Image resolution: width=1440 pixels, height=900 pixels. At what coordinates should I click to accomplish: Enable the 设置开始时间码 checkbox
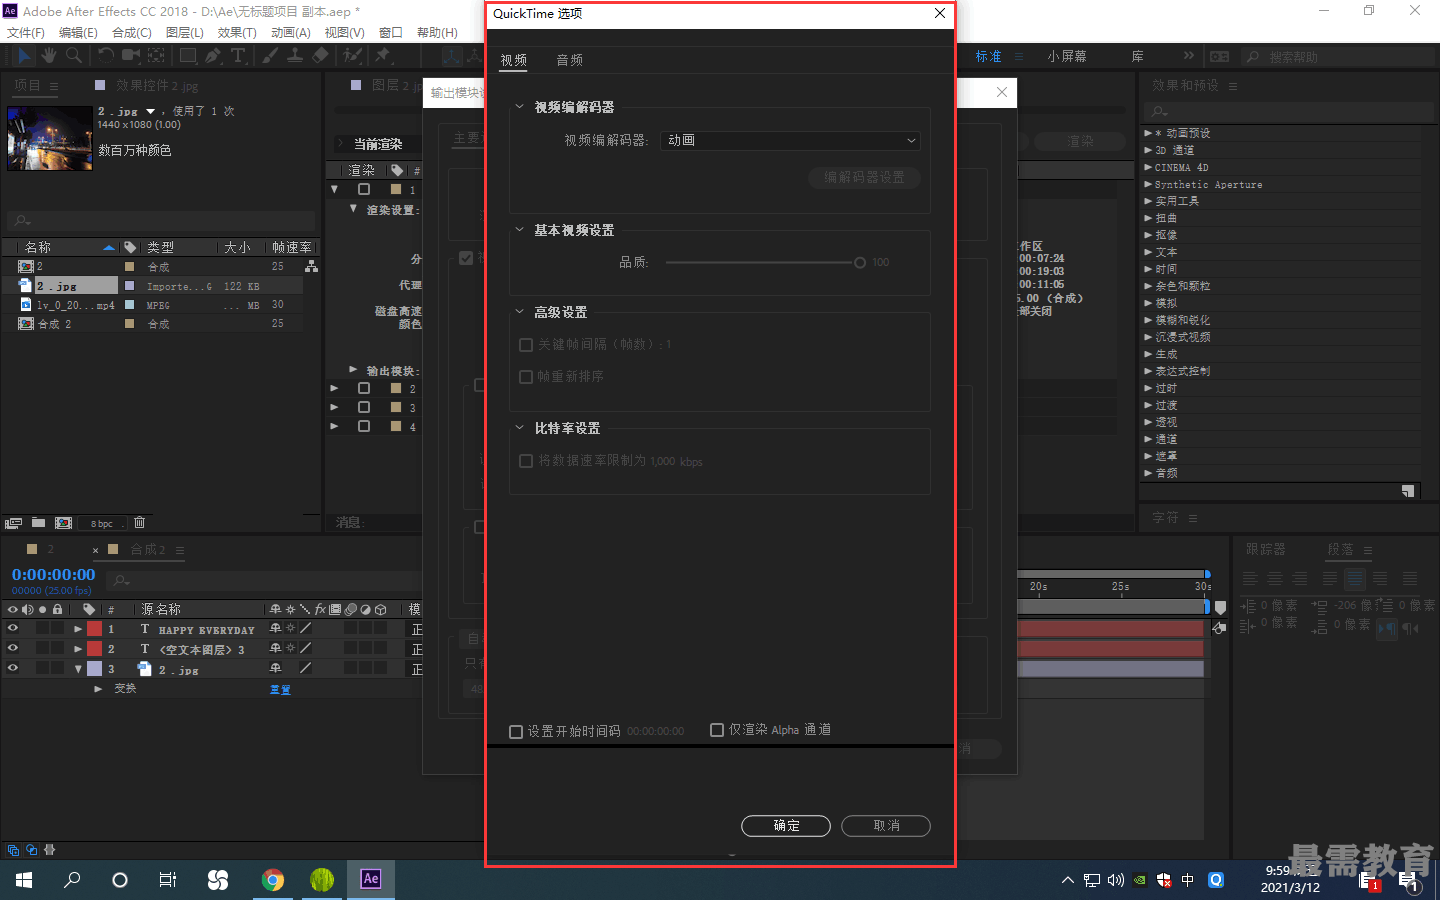pyautogui.click(x=516, y=732)
